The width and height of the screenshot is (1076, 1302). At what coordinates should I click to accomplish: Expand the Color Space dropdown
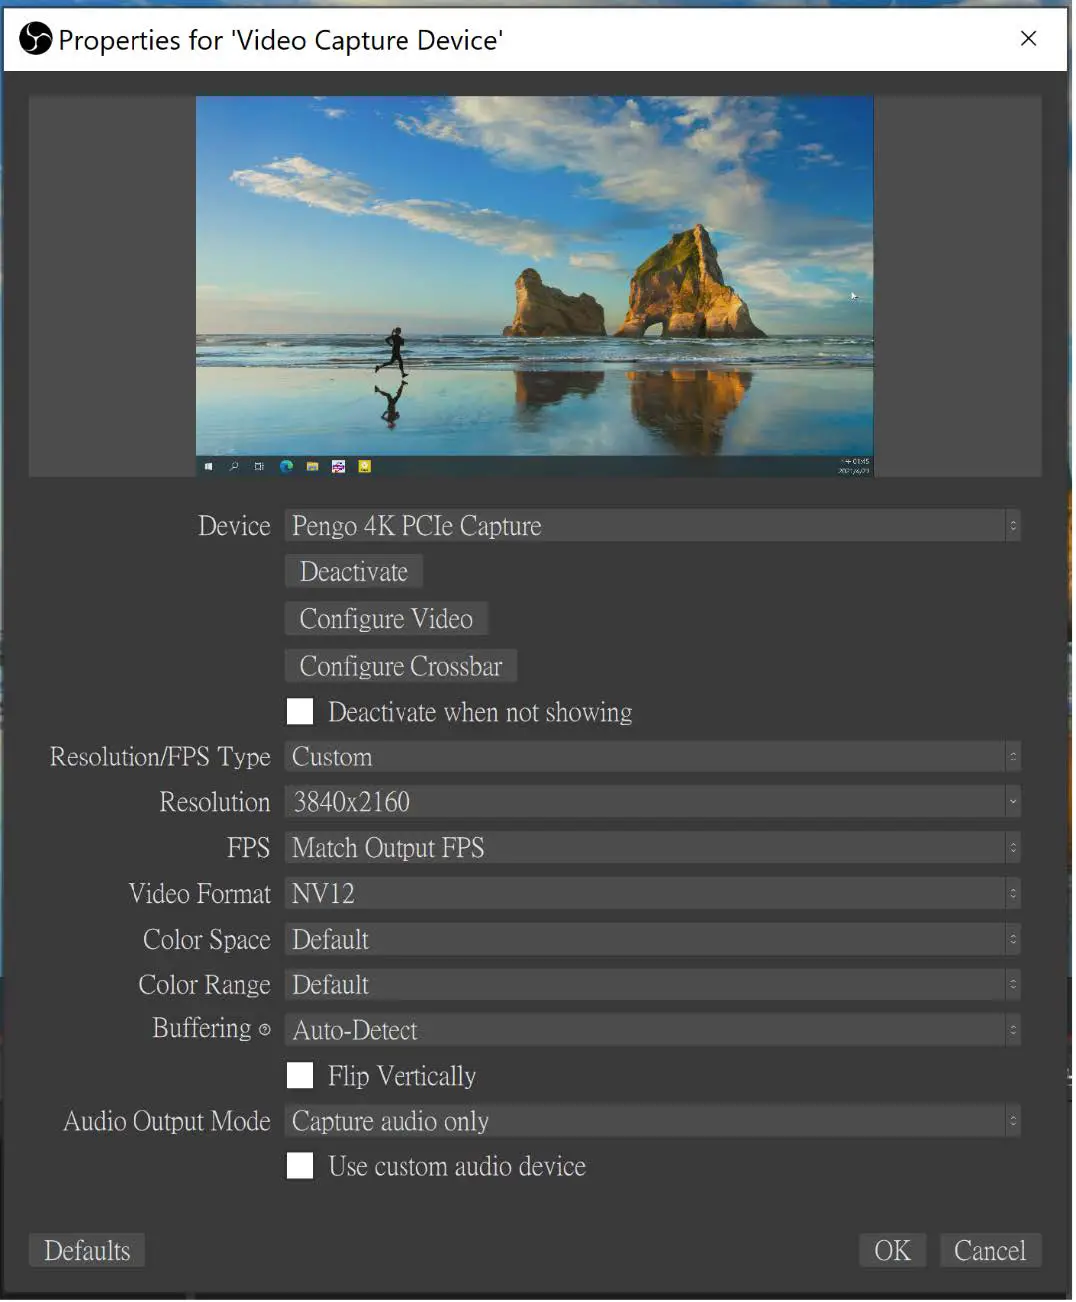tap(653, 941)
